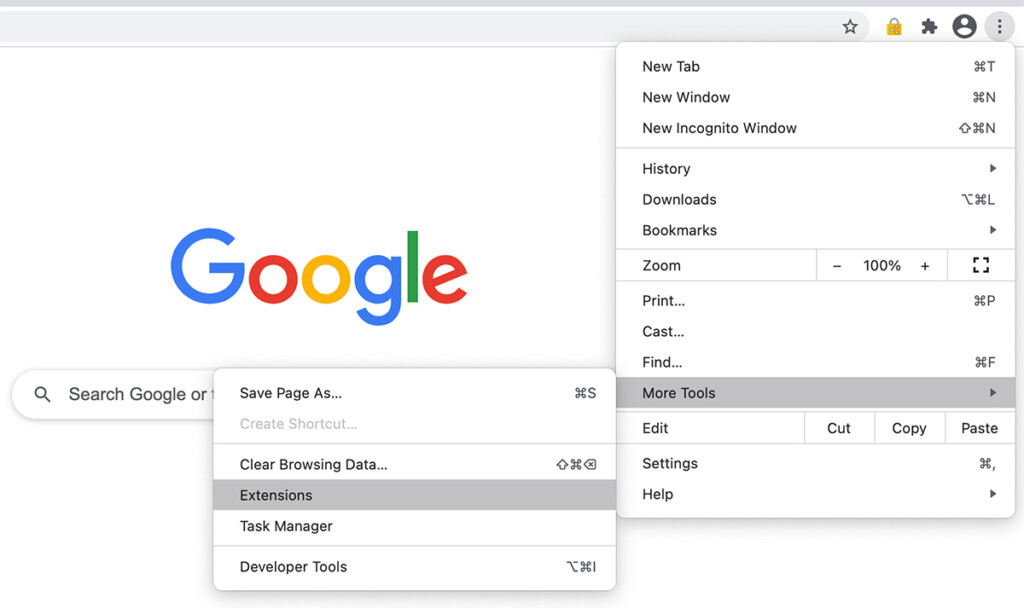Open Task Manager from submenu
1024x608 pixels.
pos(414,526)
